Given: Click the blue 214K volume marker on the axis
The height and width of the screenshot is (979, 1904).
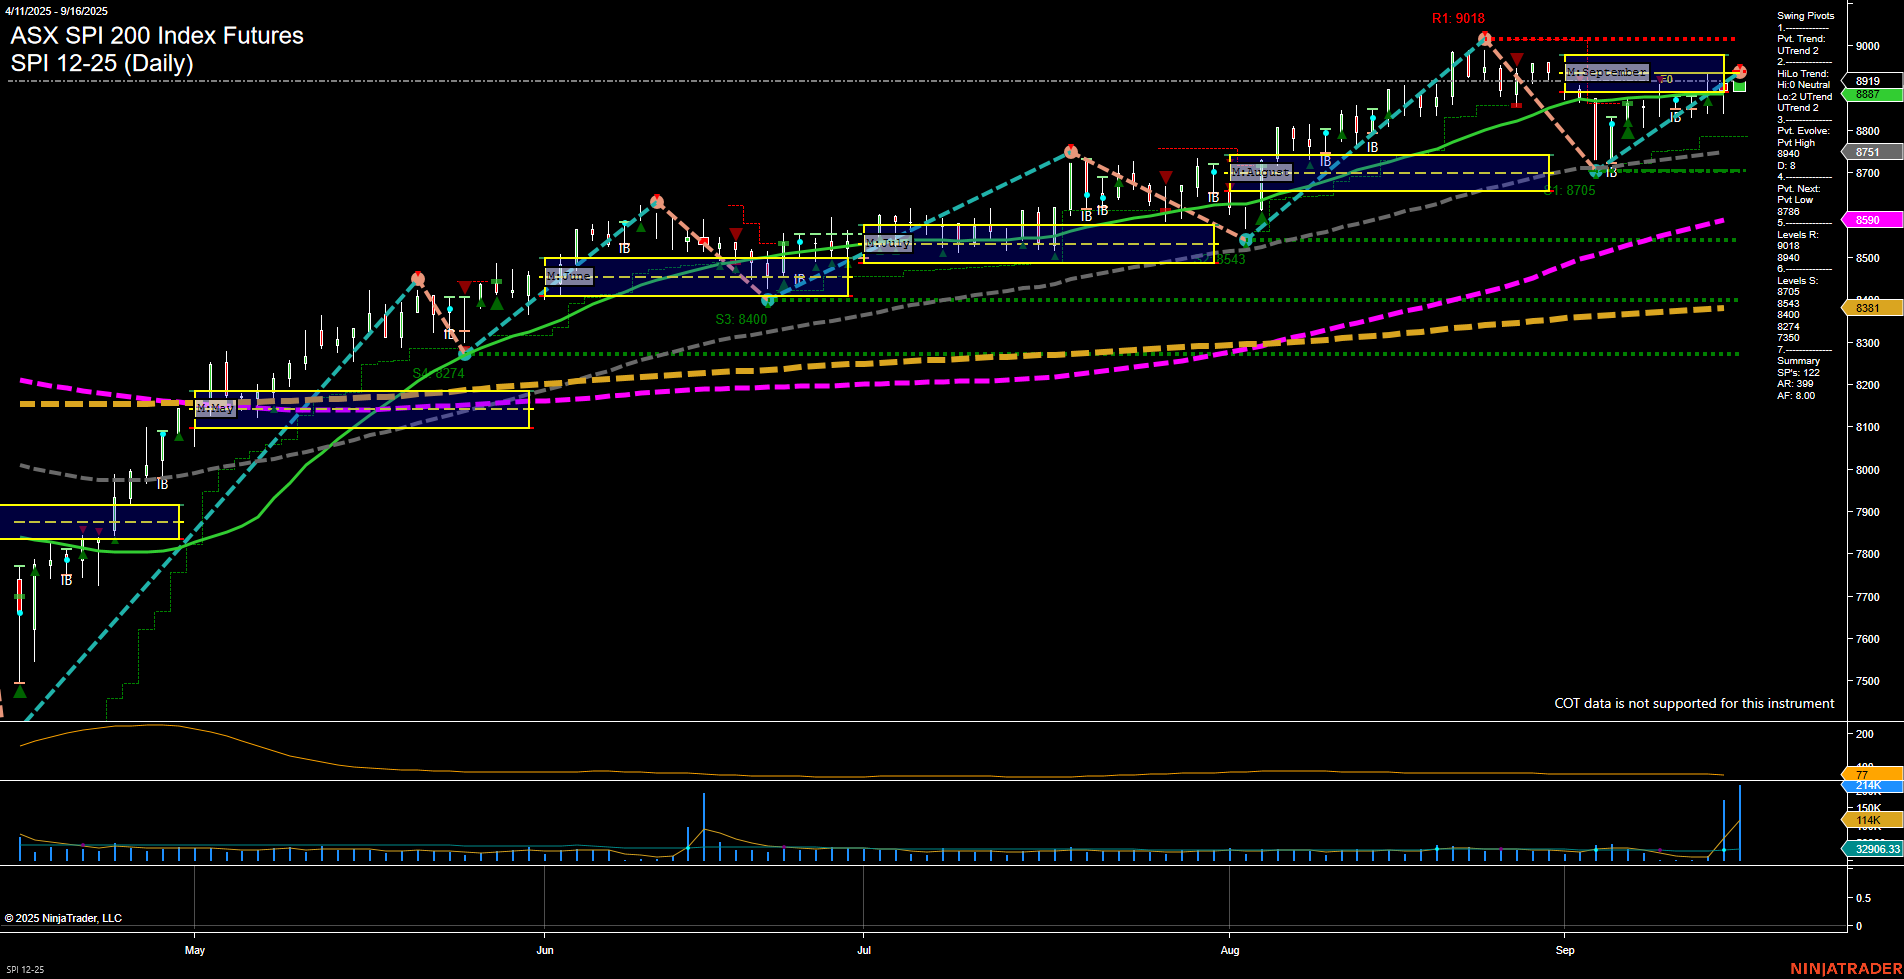Looking at the screenshot, I should (1867, 786).
